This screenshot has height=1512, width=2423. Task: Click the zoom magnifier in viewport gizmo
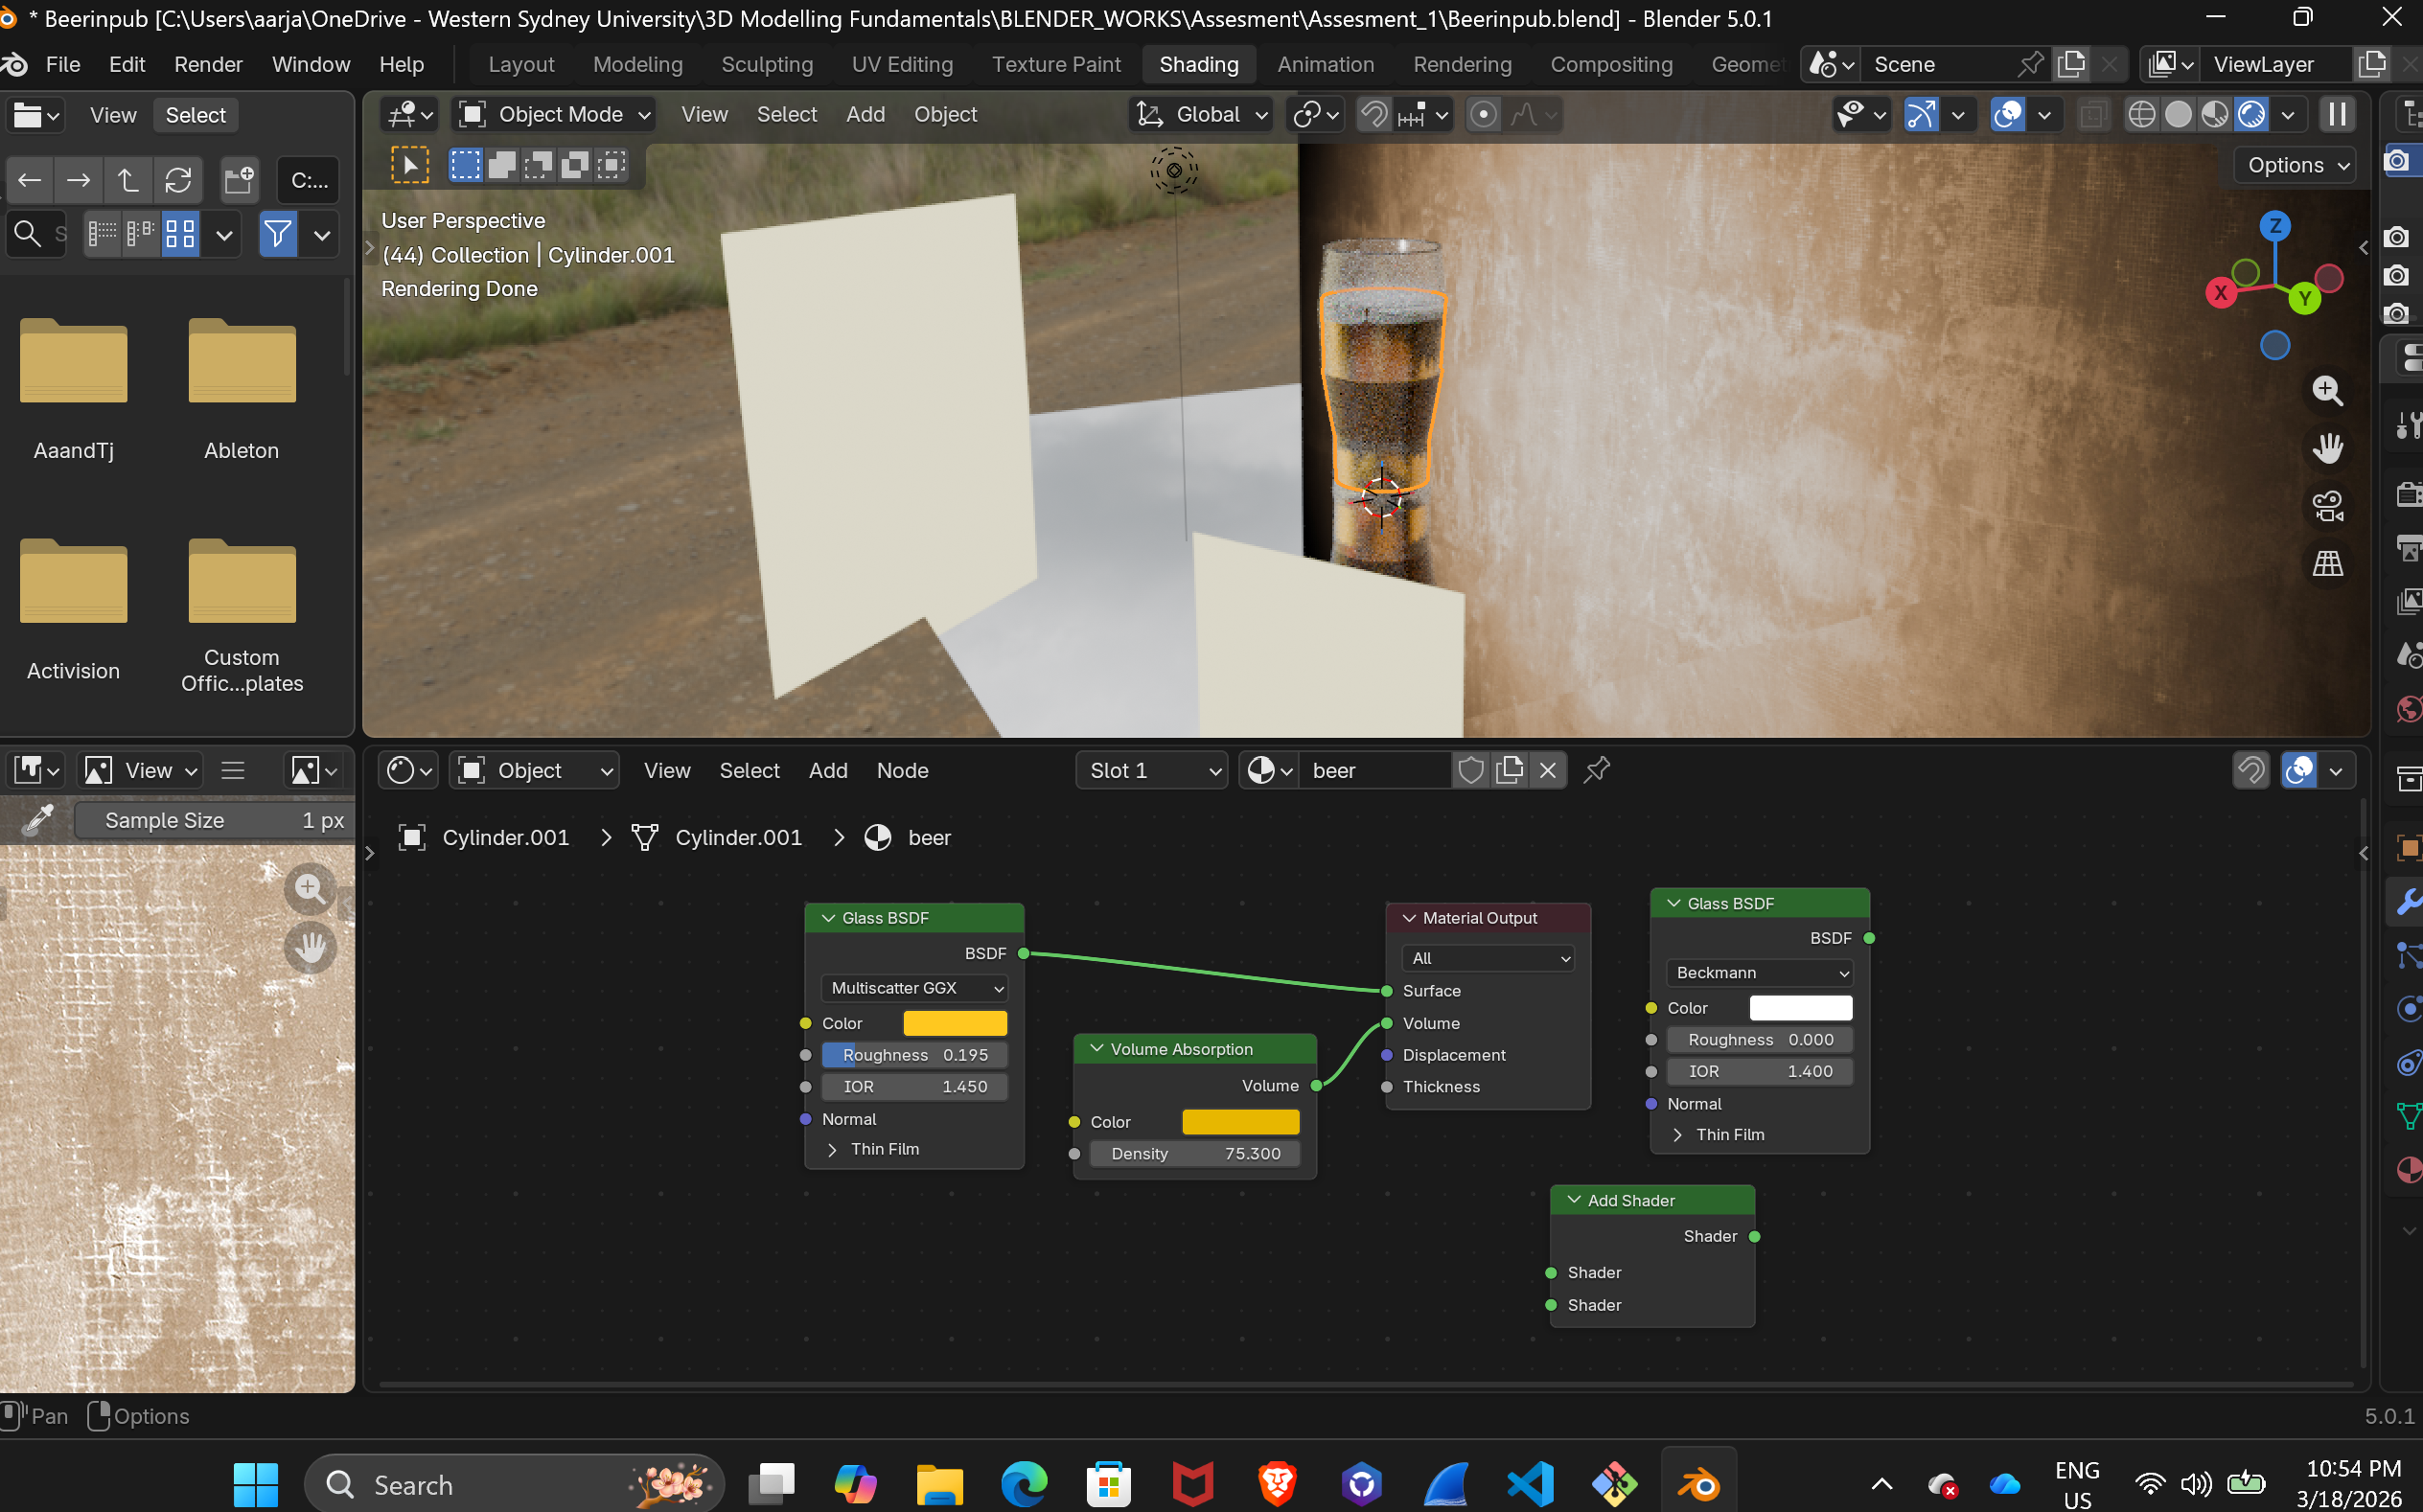(x=2327, y=390)
